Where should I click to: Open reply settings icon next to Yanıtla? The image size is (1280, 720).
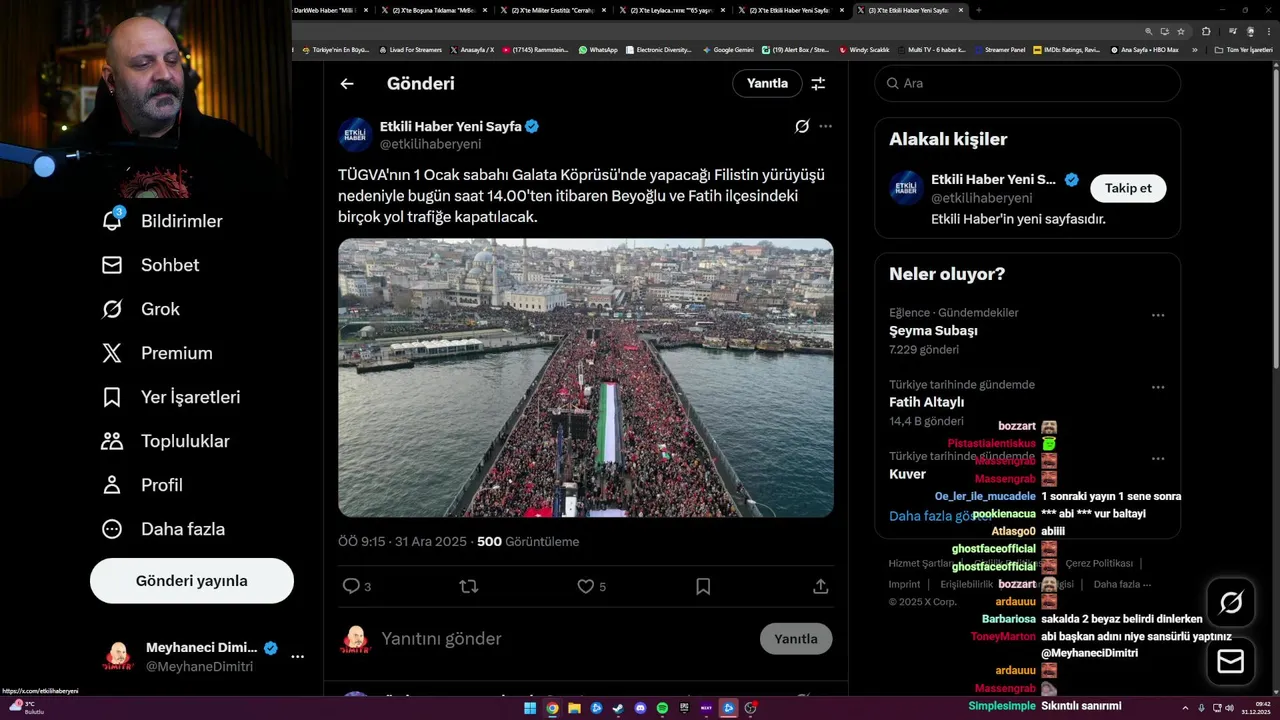point(818,84)
